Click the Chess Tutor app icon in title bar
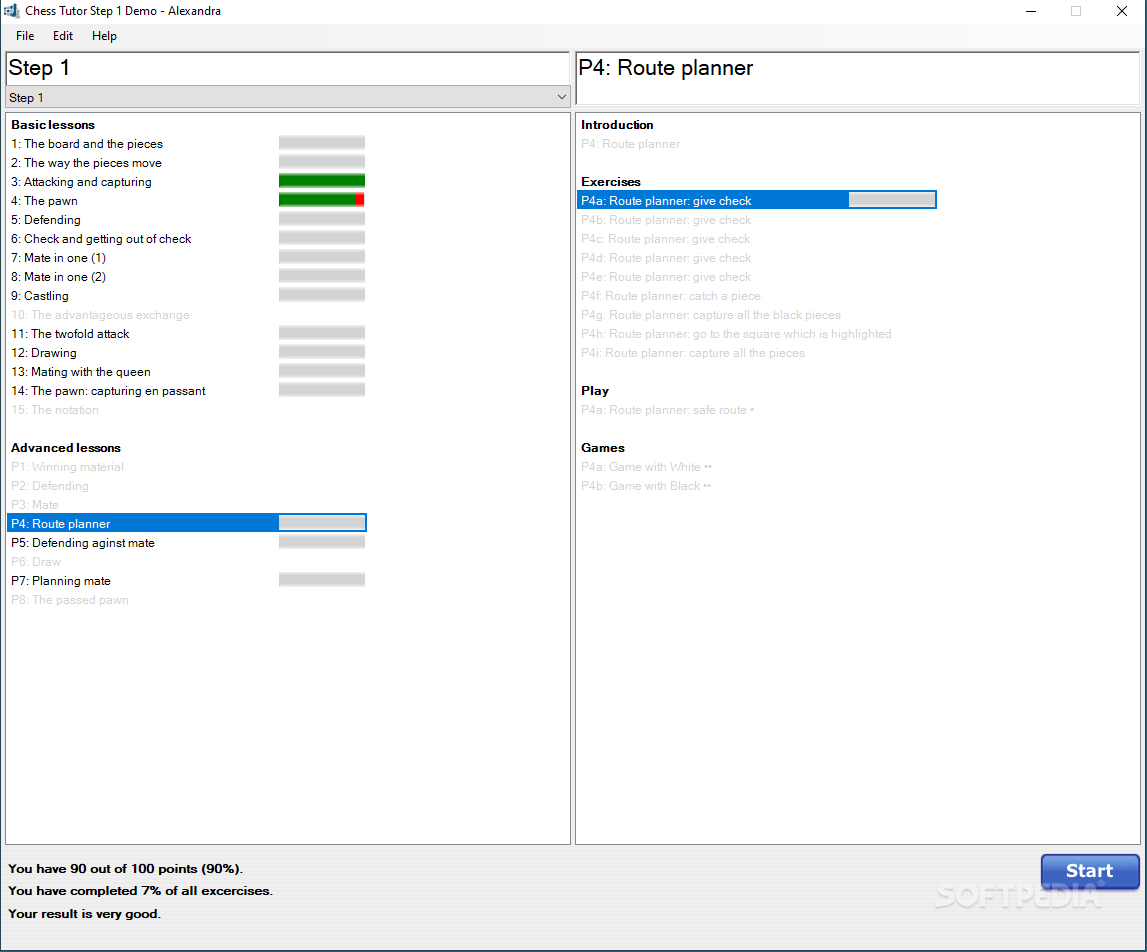The width and height of the screenshot is (1147, 952). tap(11, 11)
